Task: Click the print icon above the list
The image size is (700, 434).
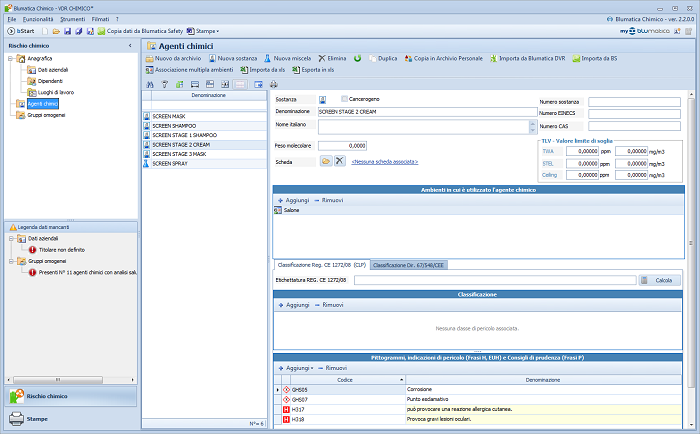Action: (x=273, y=84)
